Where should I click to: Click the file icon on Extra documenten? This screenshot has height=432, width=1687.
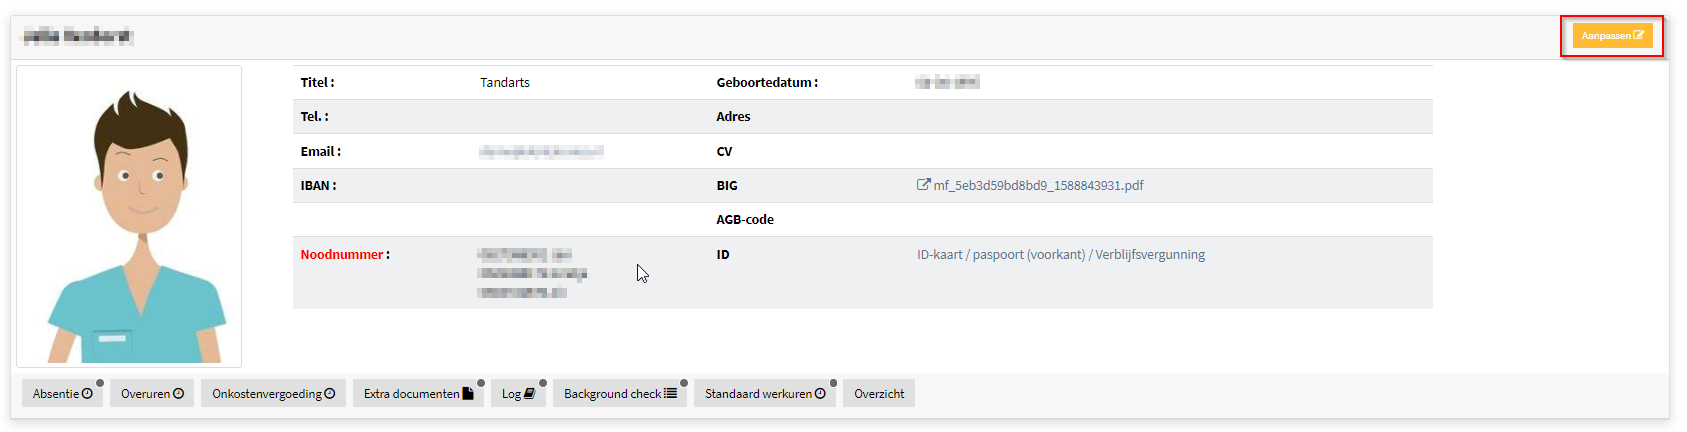[467, 394]
